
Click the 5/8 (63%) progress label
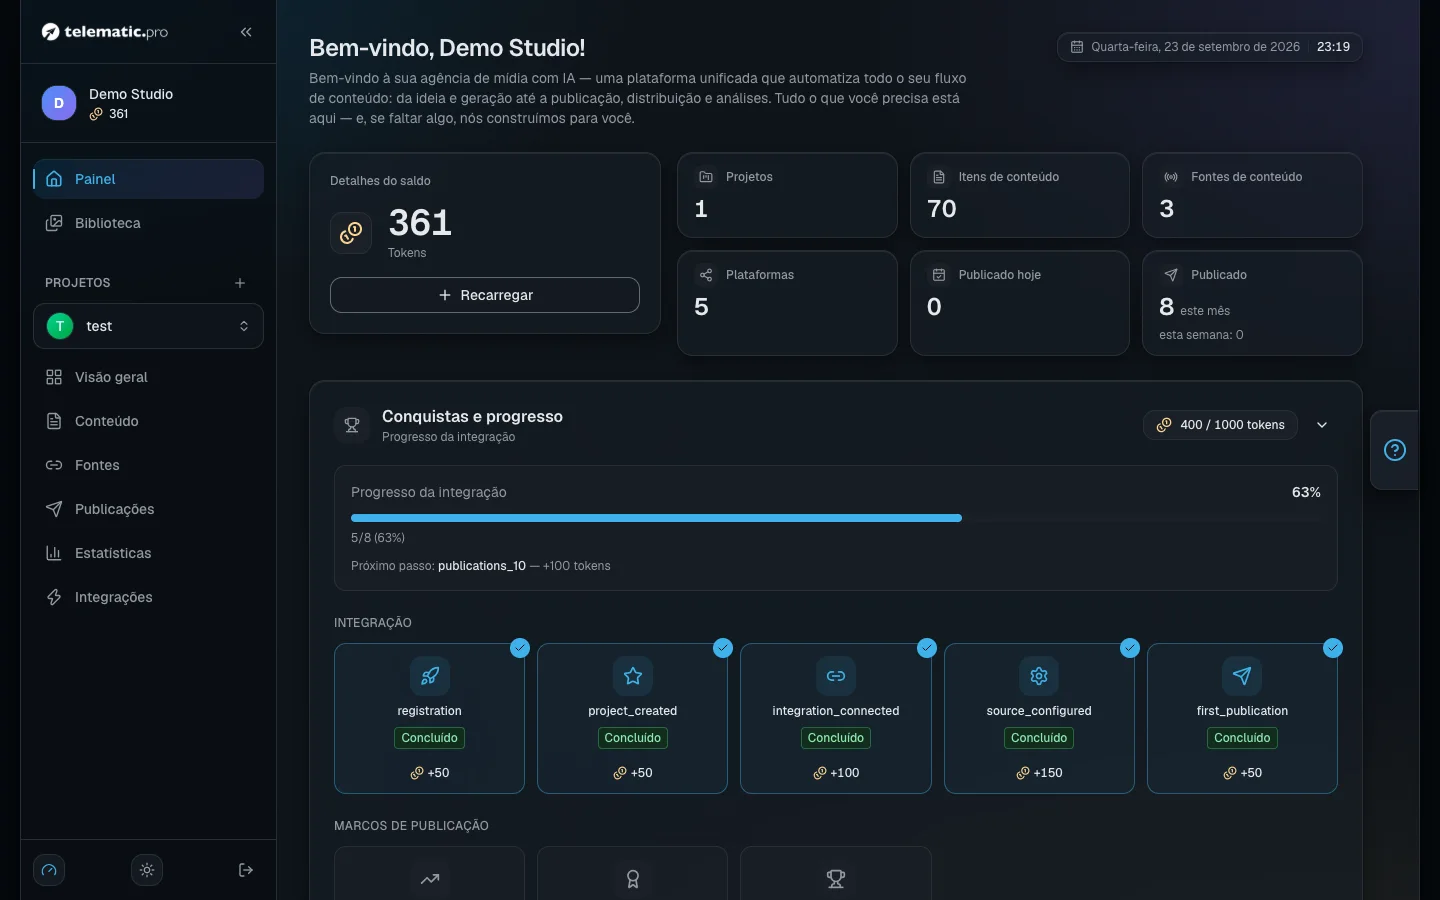tap(378, 538)
